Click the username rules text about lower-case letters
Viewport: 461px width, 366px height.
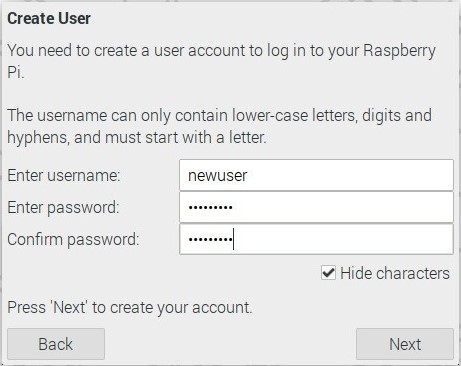pyautogui.click(x=220, y=126)
